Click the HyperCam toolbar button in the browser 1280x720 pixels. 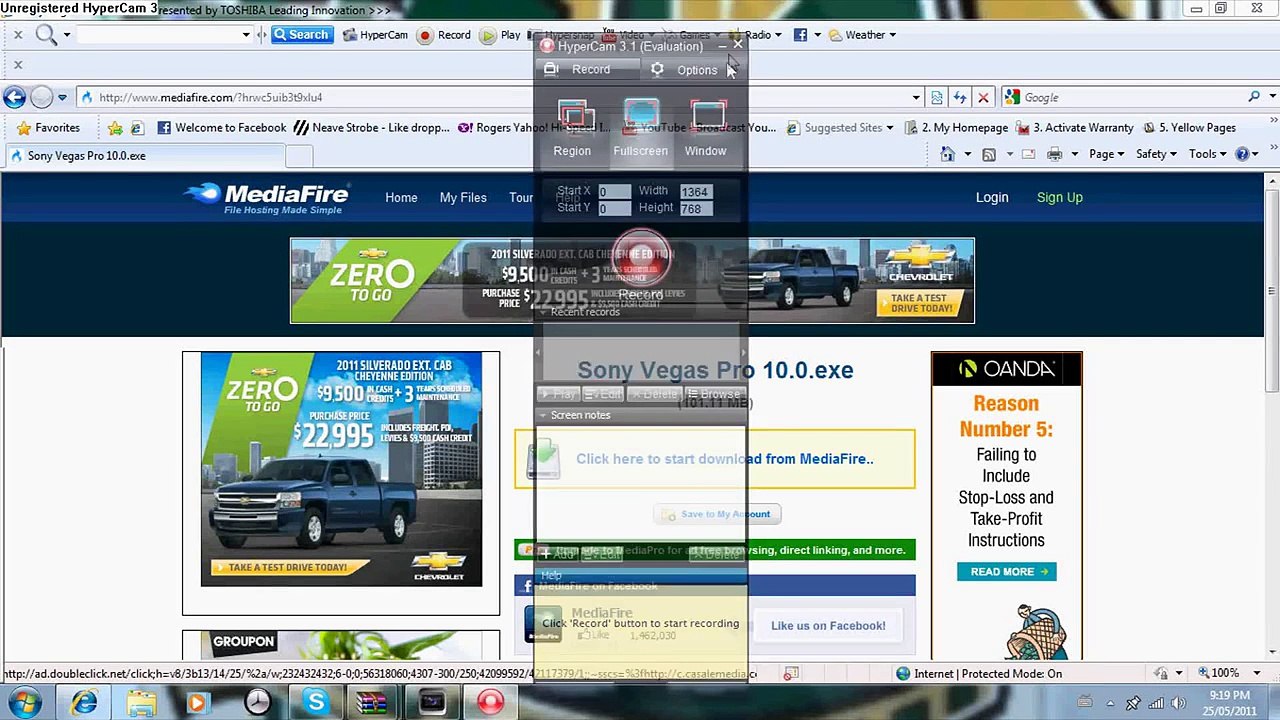coord(375,35)
